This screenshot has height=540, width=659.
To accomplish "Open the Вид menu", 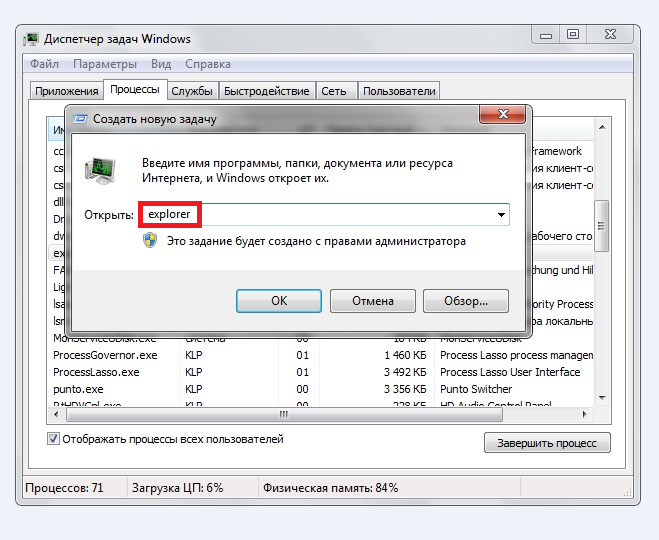I will (161, 64).
